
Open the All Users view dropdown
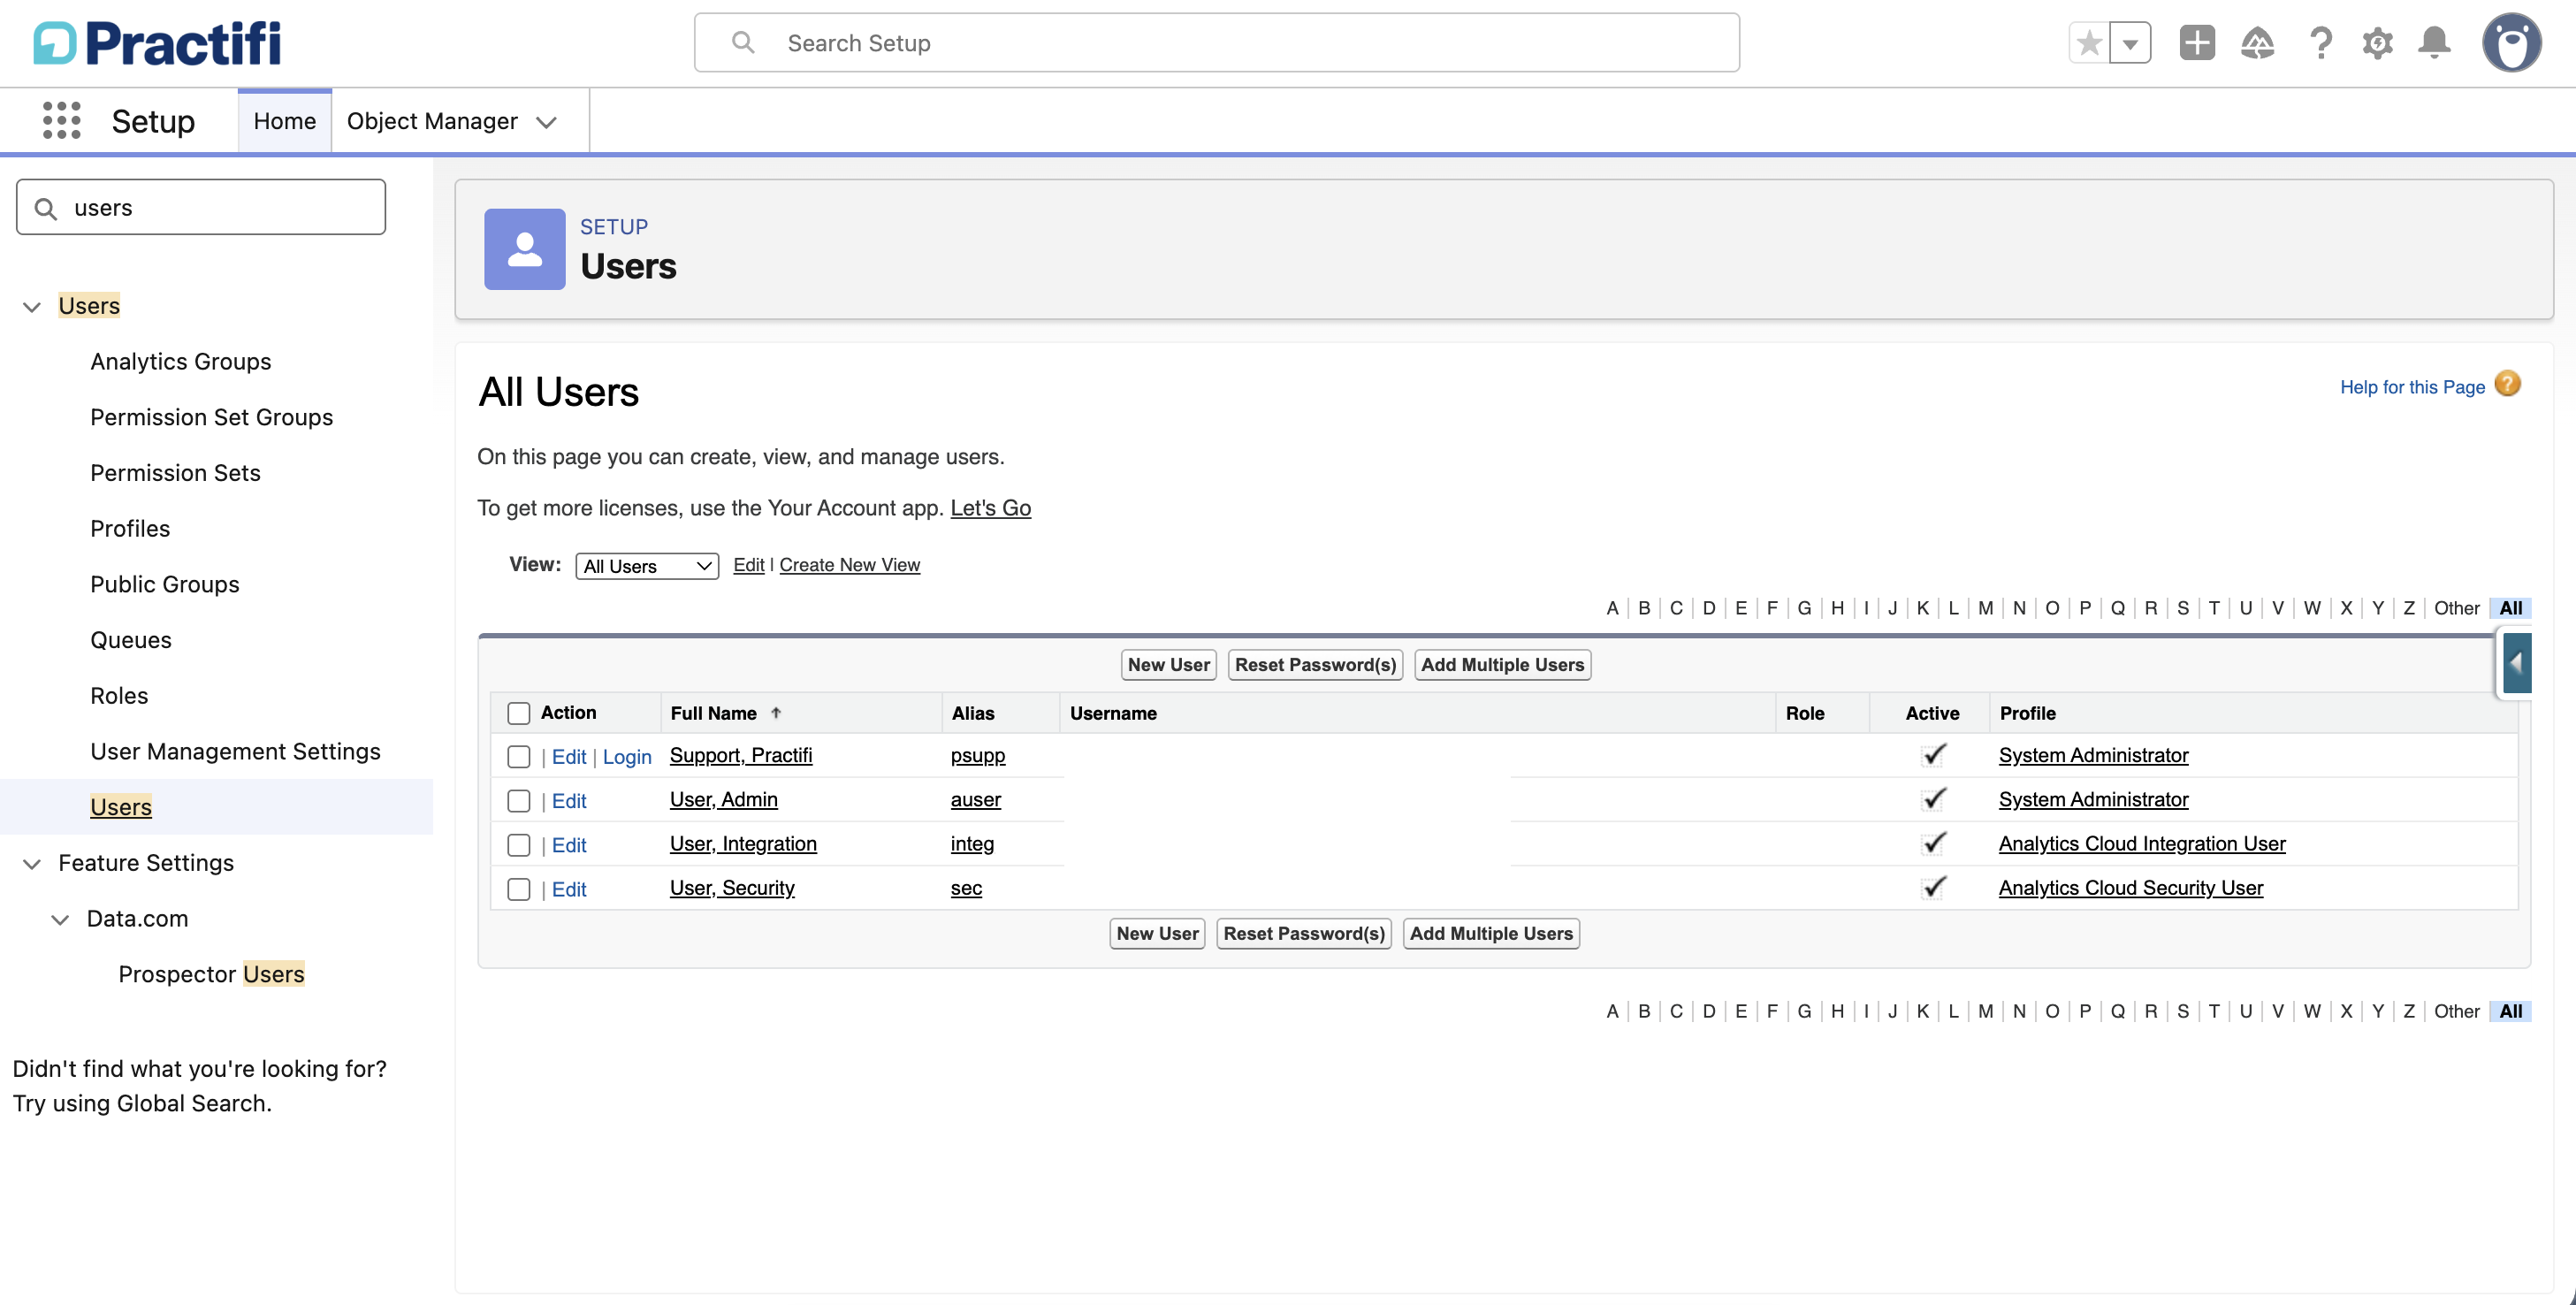647,566
